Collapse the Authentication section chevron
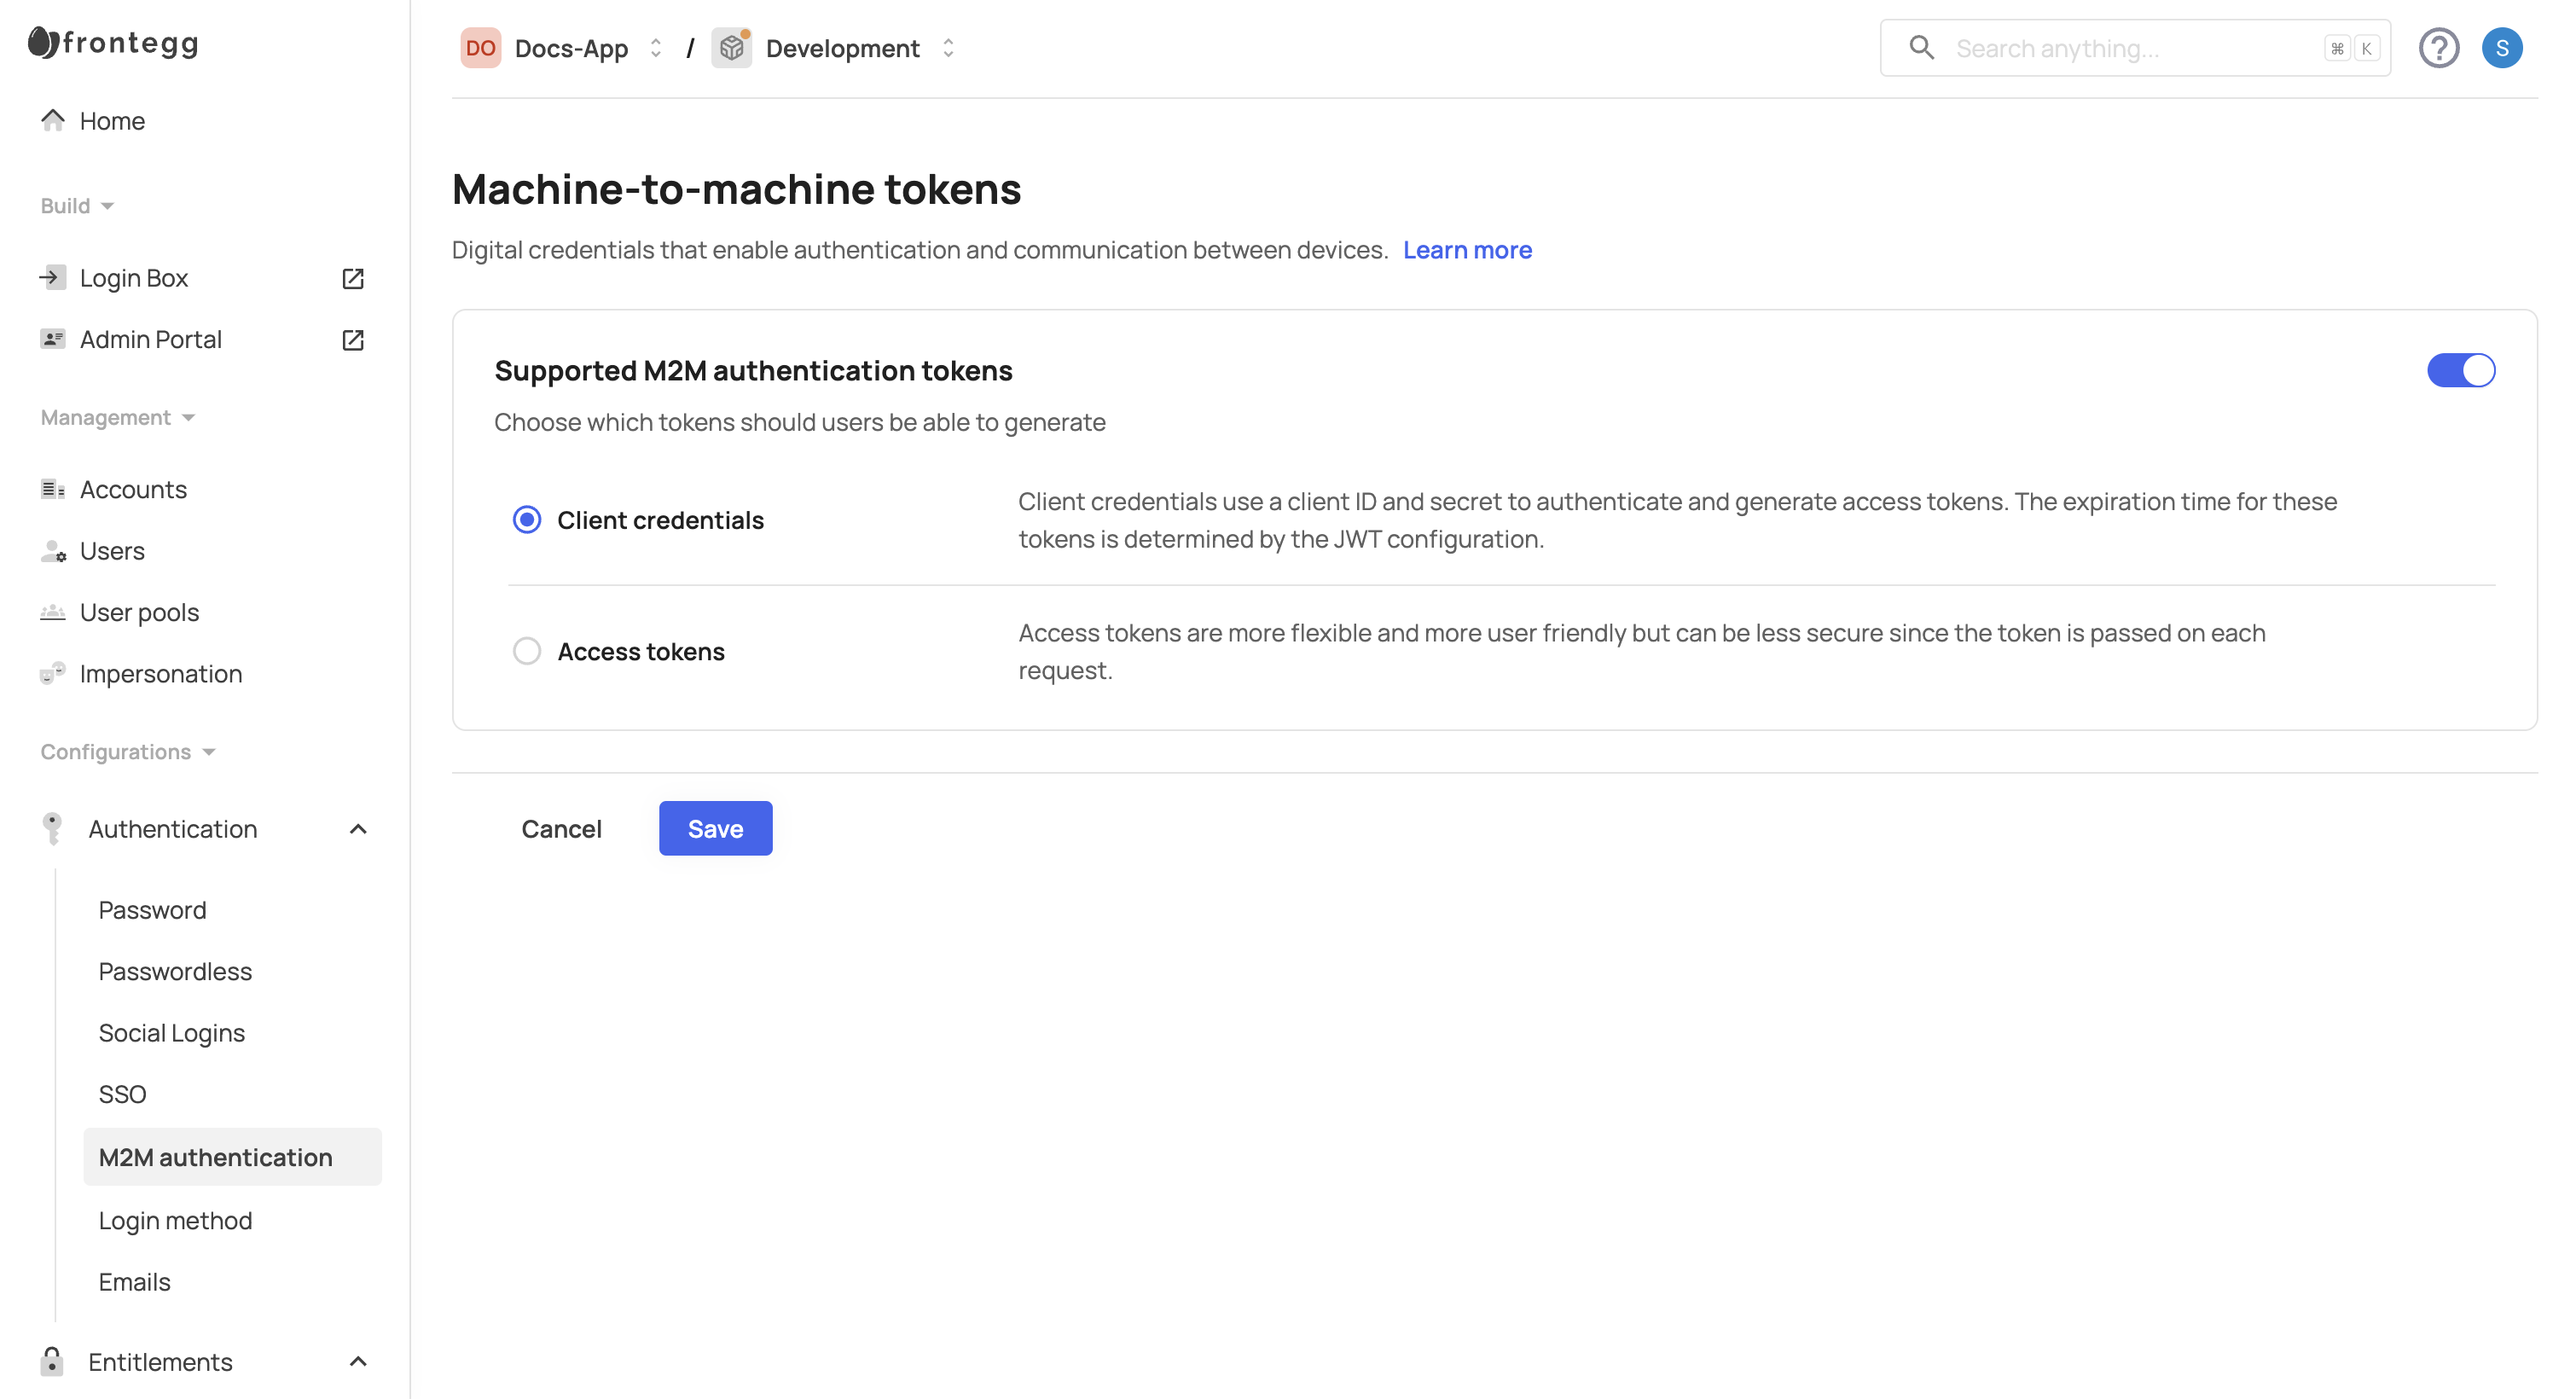The image size is (2576, 1399). point(358,829)
